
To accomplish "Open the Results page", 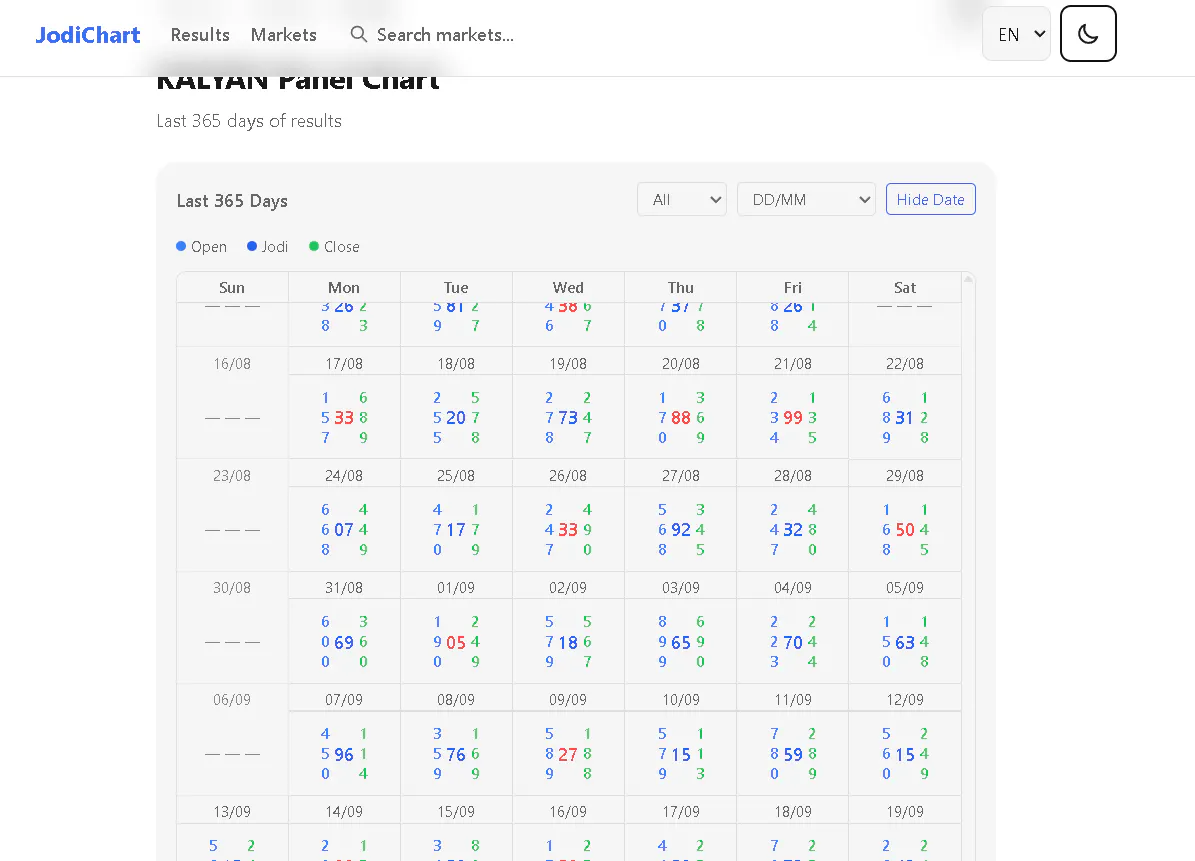I will click(x=200, y=35).
